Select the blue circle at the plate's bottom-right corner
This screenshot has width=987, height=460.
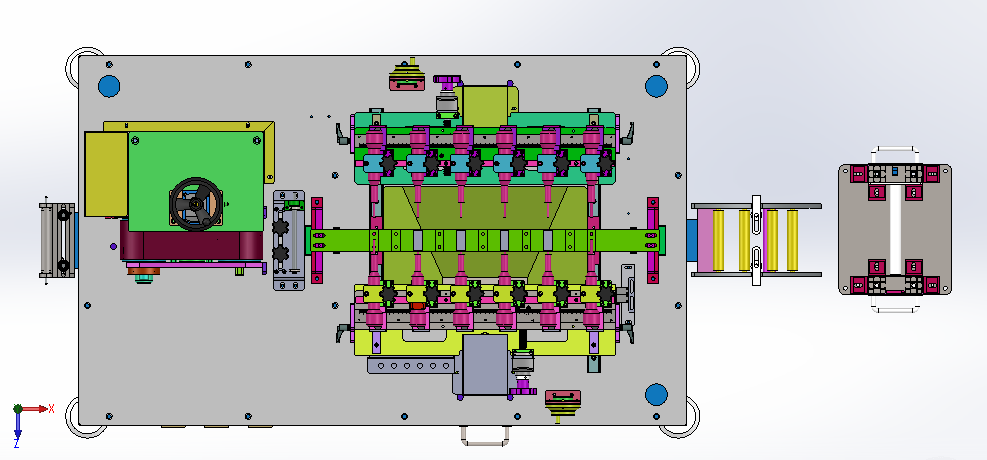656,395
